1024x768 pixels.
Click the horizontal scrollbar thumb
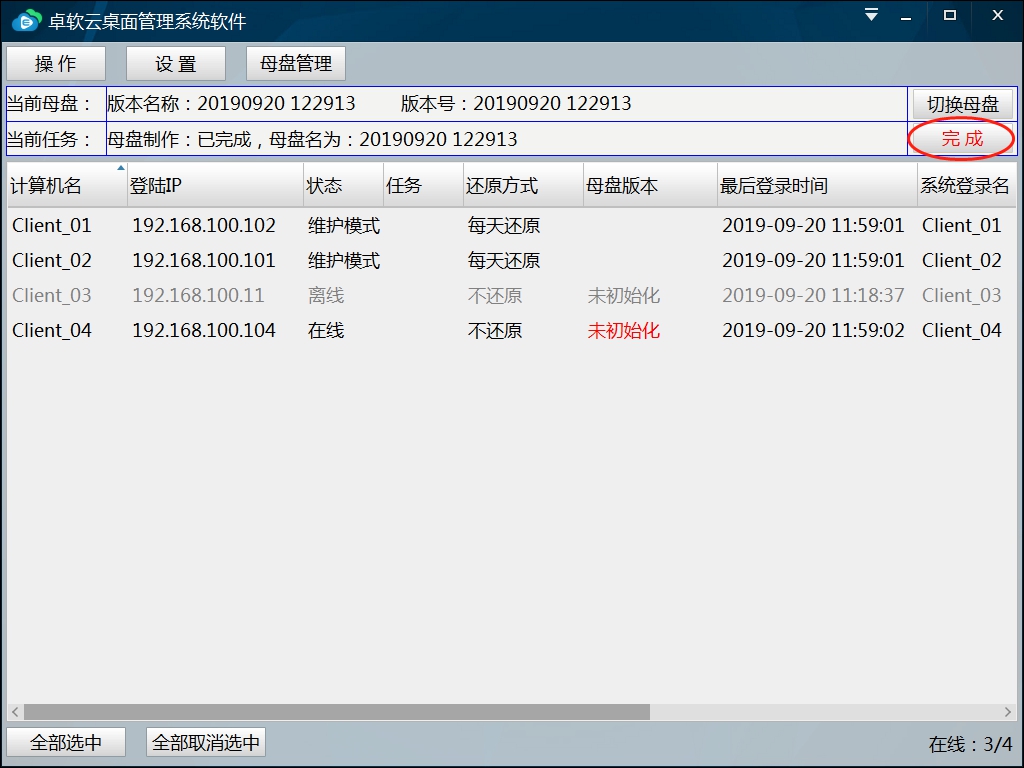click(336, 712)
